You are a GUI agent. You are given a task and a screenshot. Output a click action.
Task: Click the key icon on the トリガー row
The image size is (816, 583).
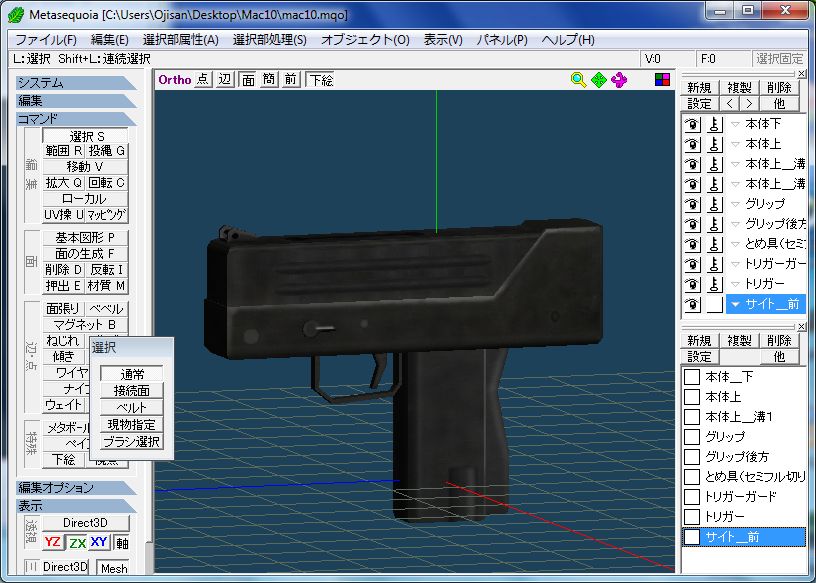pyautogui.click(x=715, y=284)
